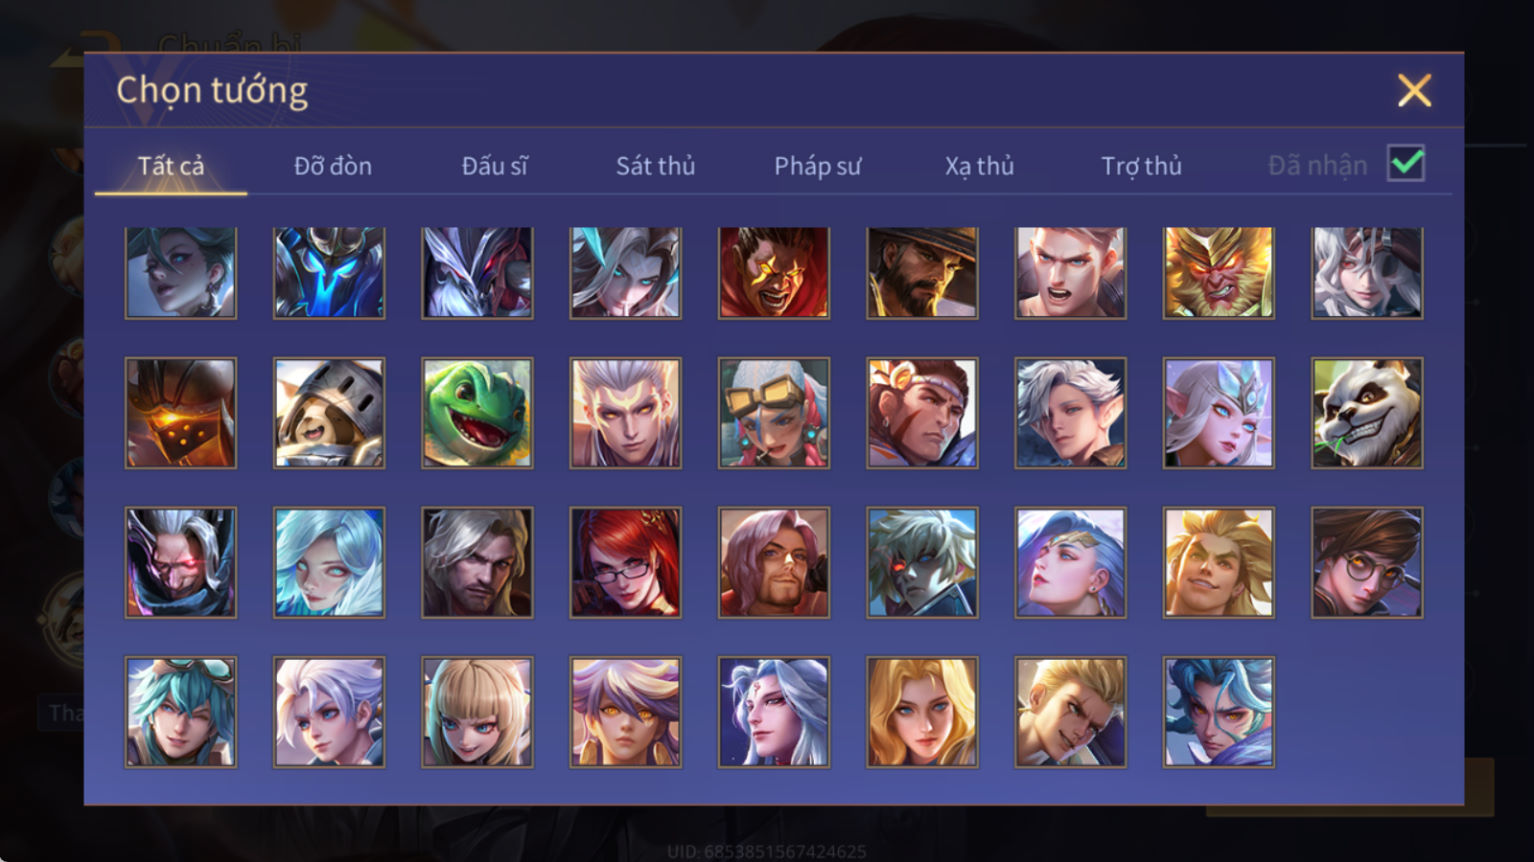The width and height of the screenshot is (1534, 862).
Task: Choose the brown-haired hero with round glasses
Action: coord(1367,562)
